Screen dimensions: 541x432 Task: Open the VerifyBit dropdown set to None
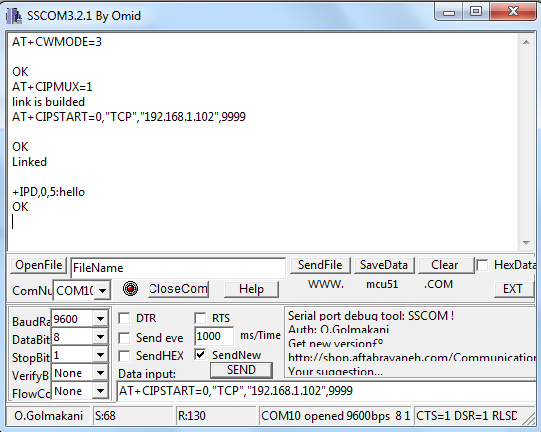(100, 373)
